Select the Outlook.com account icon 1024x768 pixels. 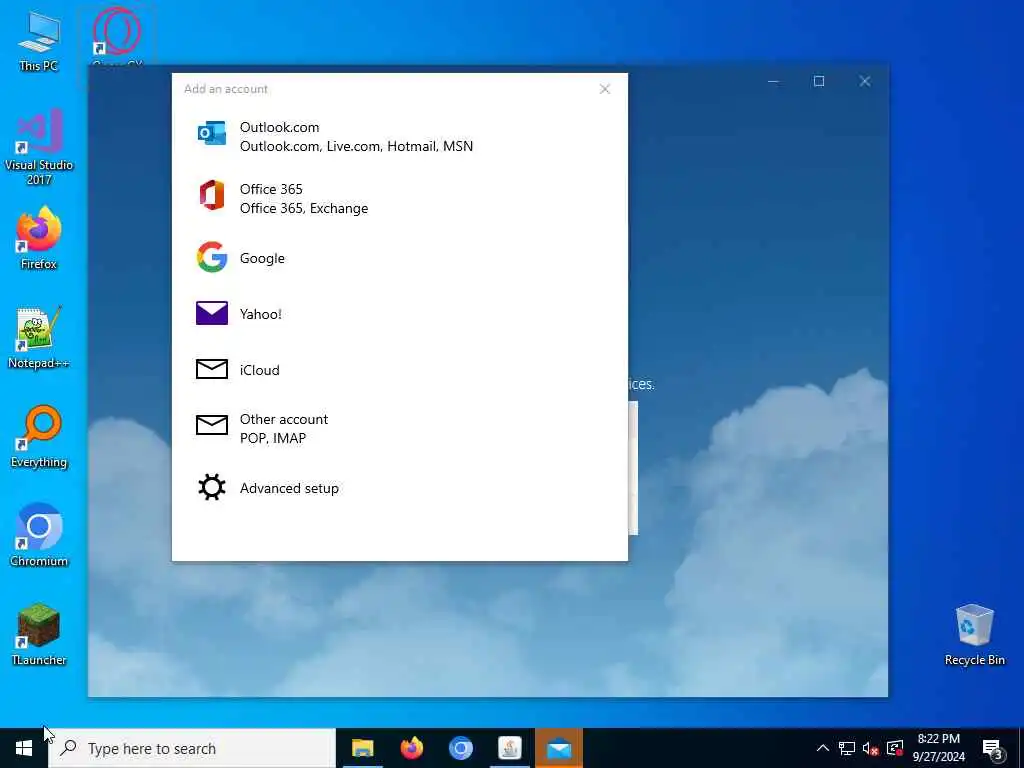[x=212, y=133]
